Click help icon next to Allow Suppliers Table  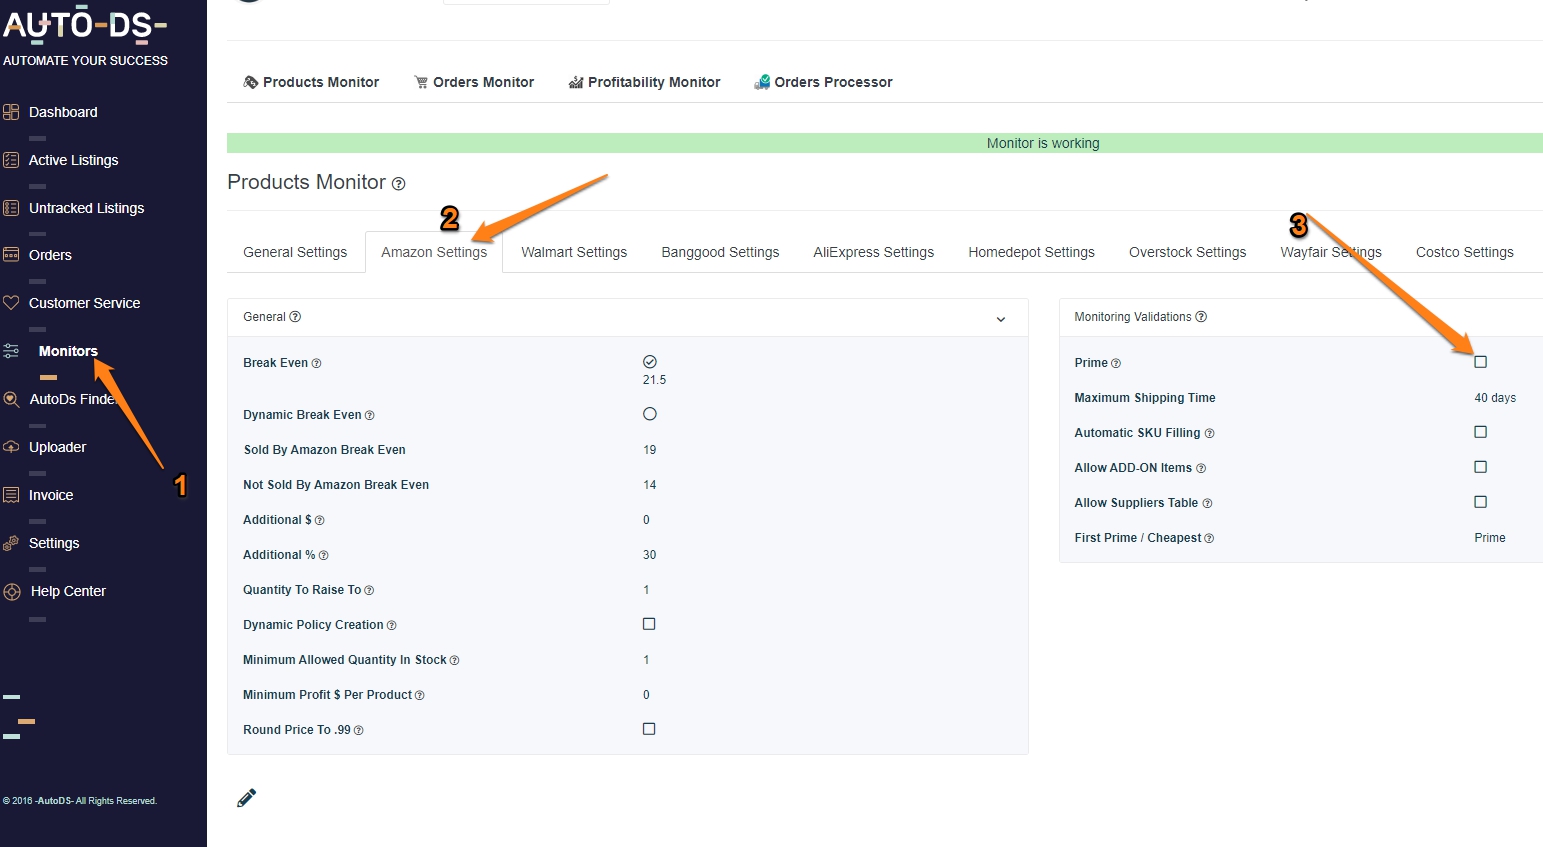point(1207,504)
